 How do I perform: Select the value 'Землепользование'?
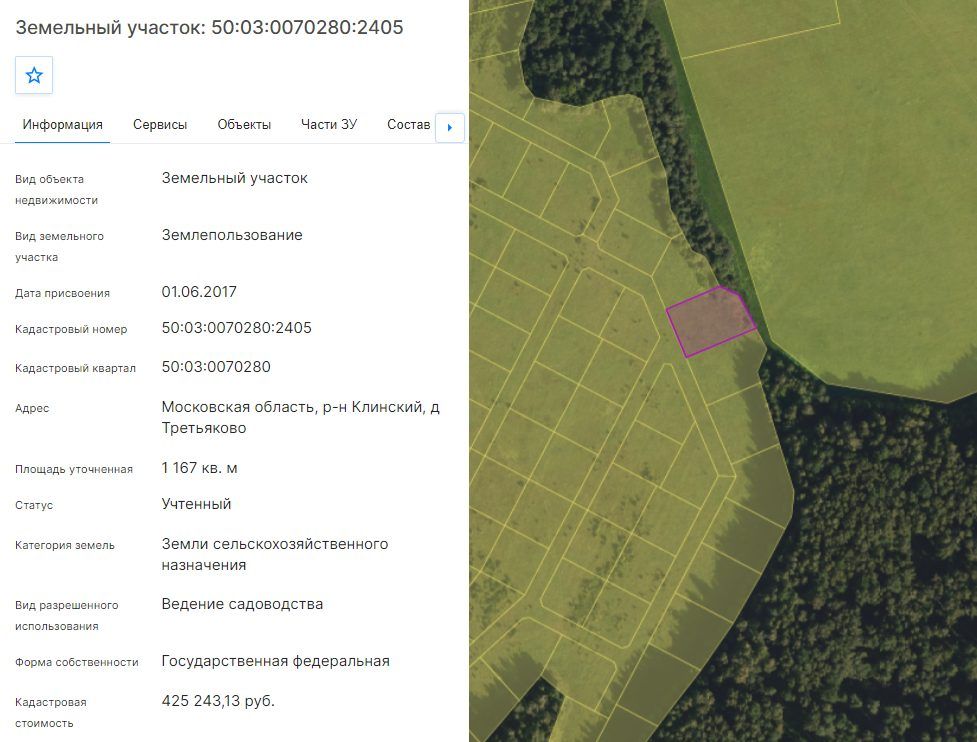point(232,235)
